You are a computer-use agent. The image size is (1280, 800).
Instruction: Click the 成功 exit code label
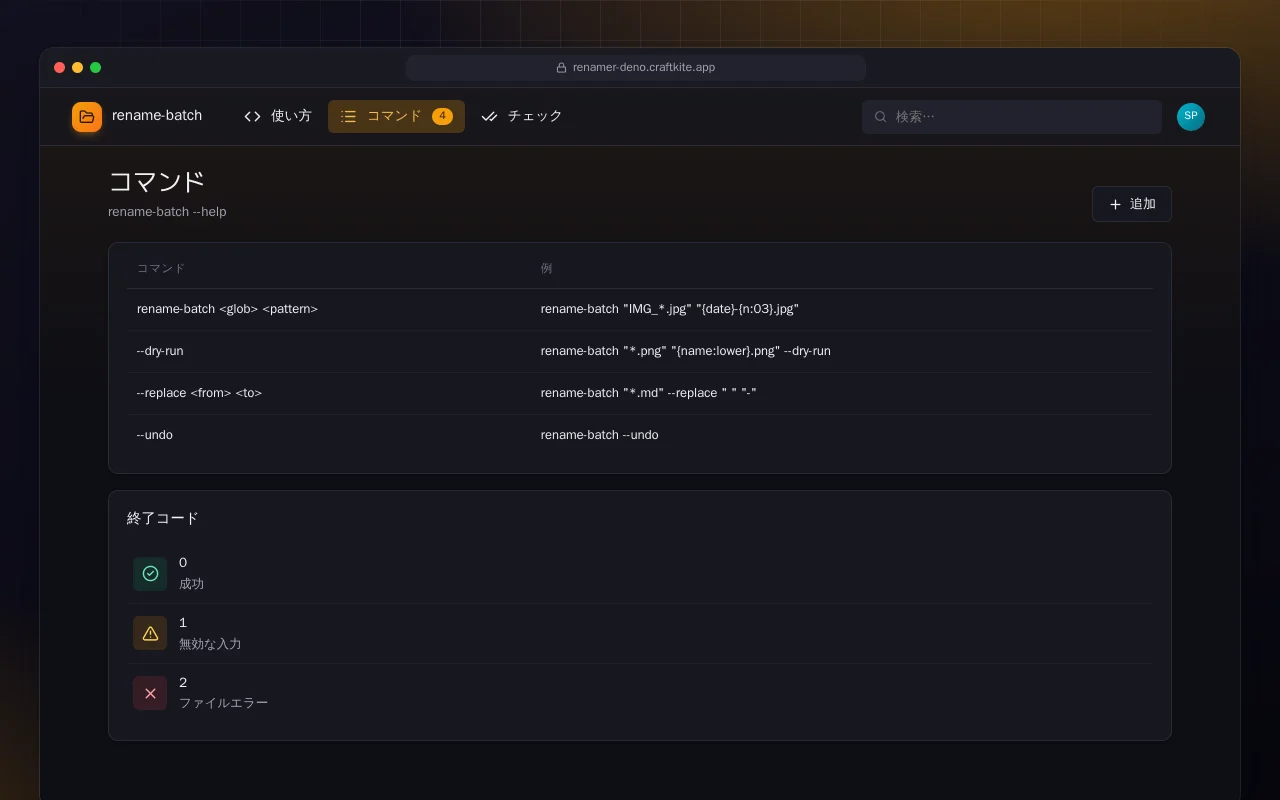coord(191,584)
